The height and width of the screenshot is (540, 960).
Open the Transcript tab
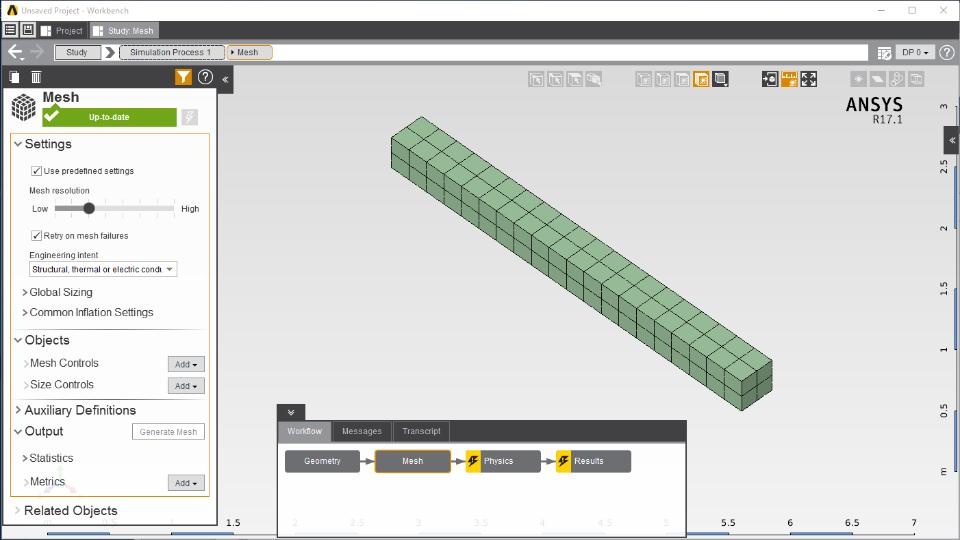tap(421, 431)
